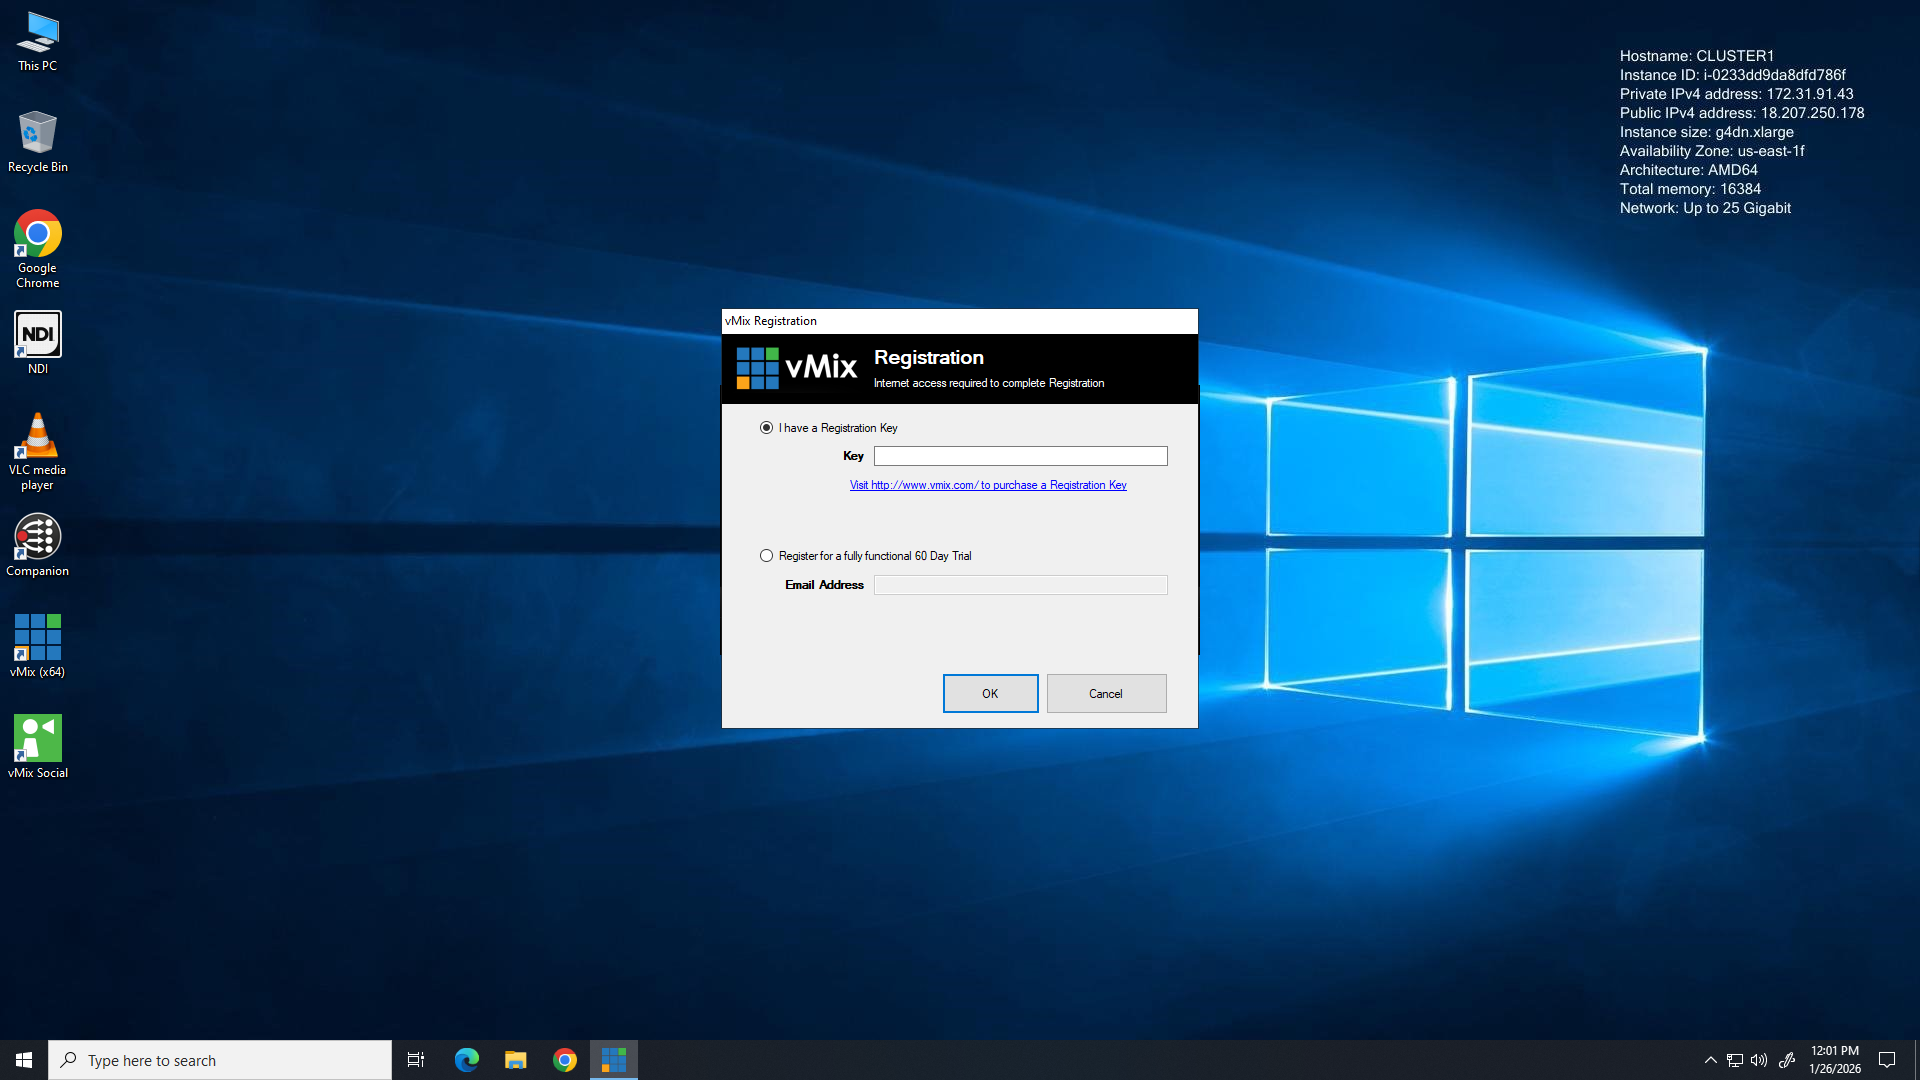This screenshot has width=1920, height=1080.
Task: Click the vMix logo in the dialog header
Action: 796,367
